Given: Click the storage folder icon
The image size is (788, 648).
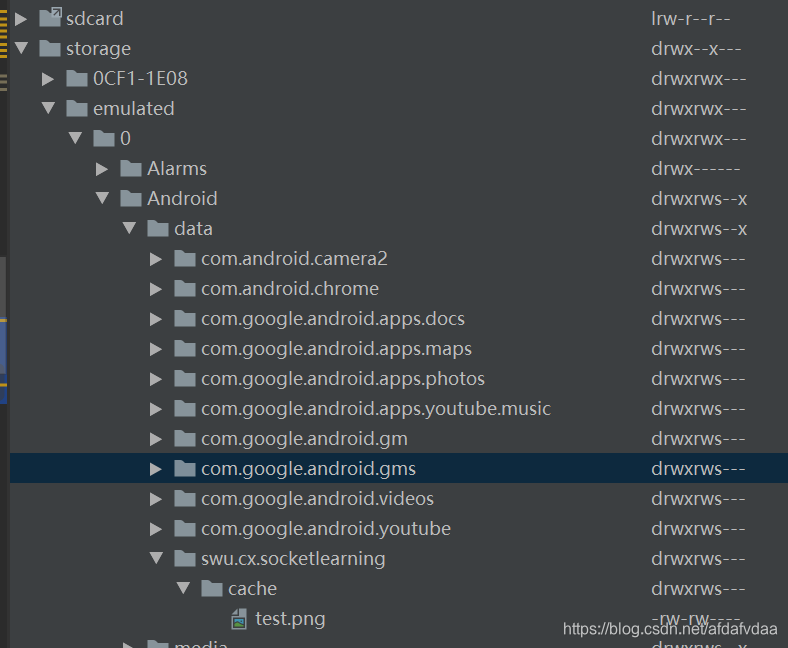Looking at the screenshot, I should 50,48.
